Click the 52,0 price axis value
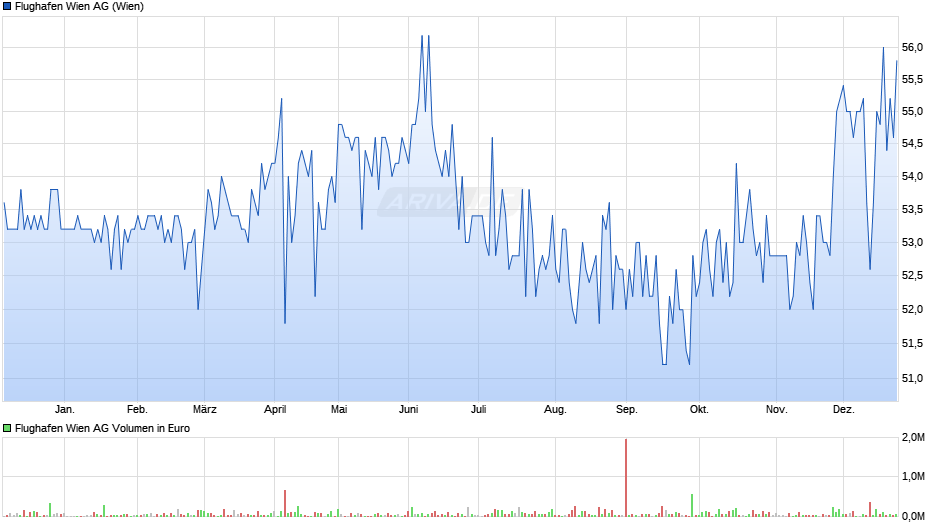 click(912, 309)
